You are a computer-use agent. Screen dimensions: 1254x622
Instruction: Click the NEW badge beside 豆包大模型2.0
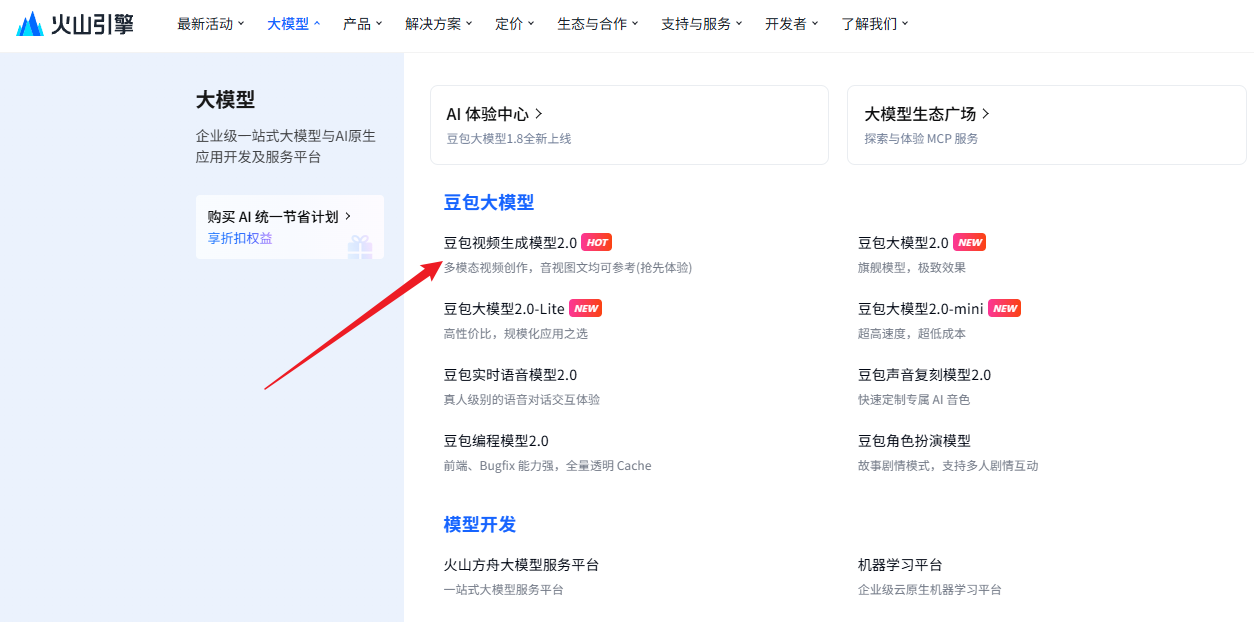tap(970, 243)
